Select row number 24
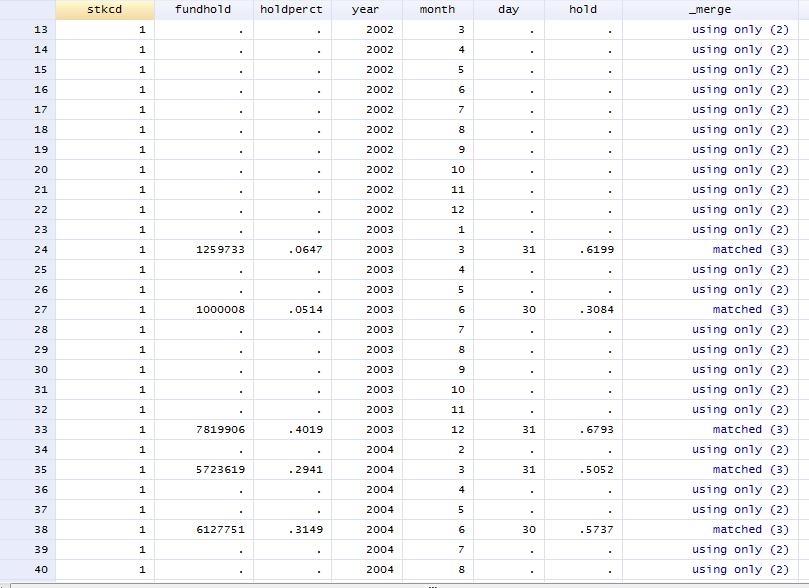The image size is (809, 588). coord(27,250)
